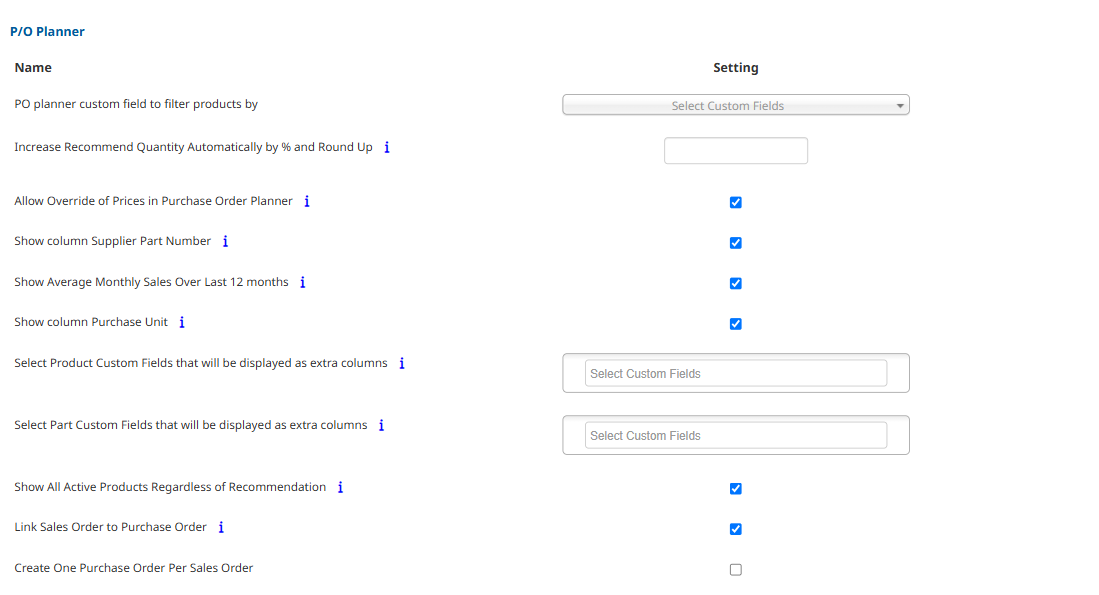Screen dimensions: 1099x595
Task: Click info icon next to Purchase Unit
Action: click(x=182, y=322)
